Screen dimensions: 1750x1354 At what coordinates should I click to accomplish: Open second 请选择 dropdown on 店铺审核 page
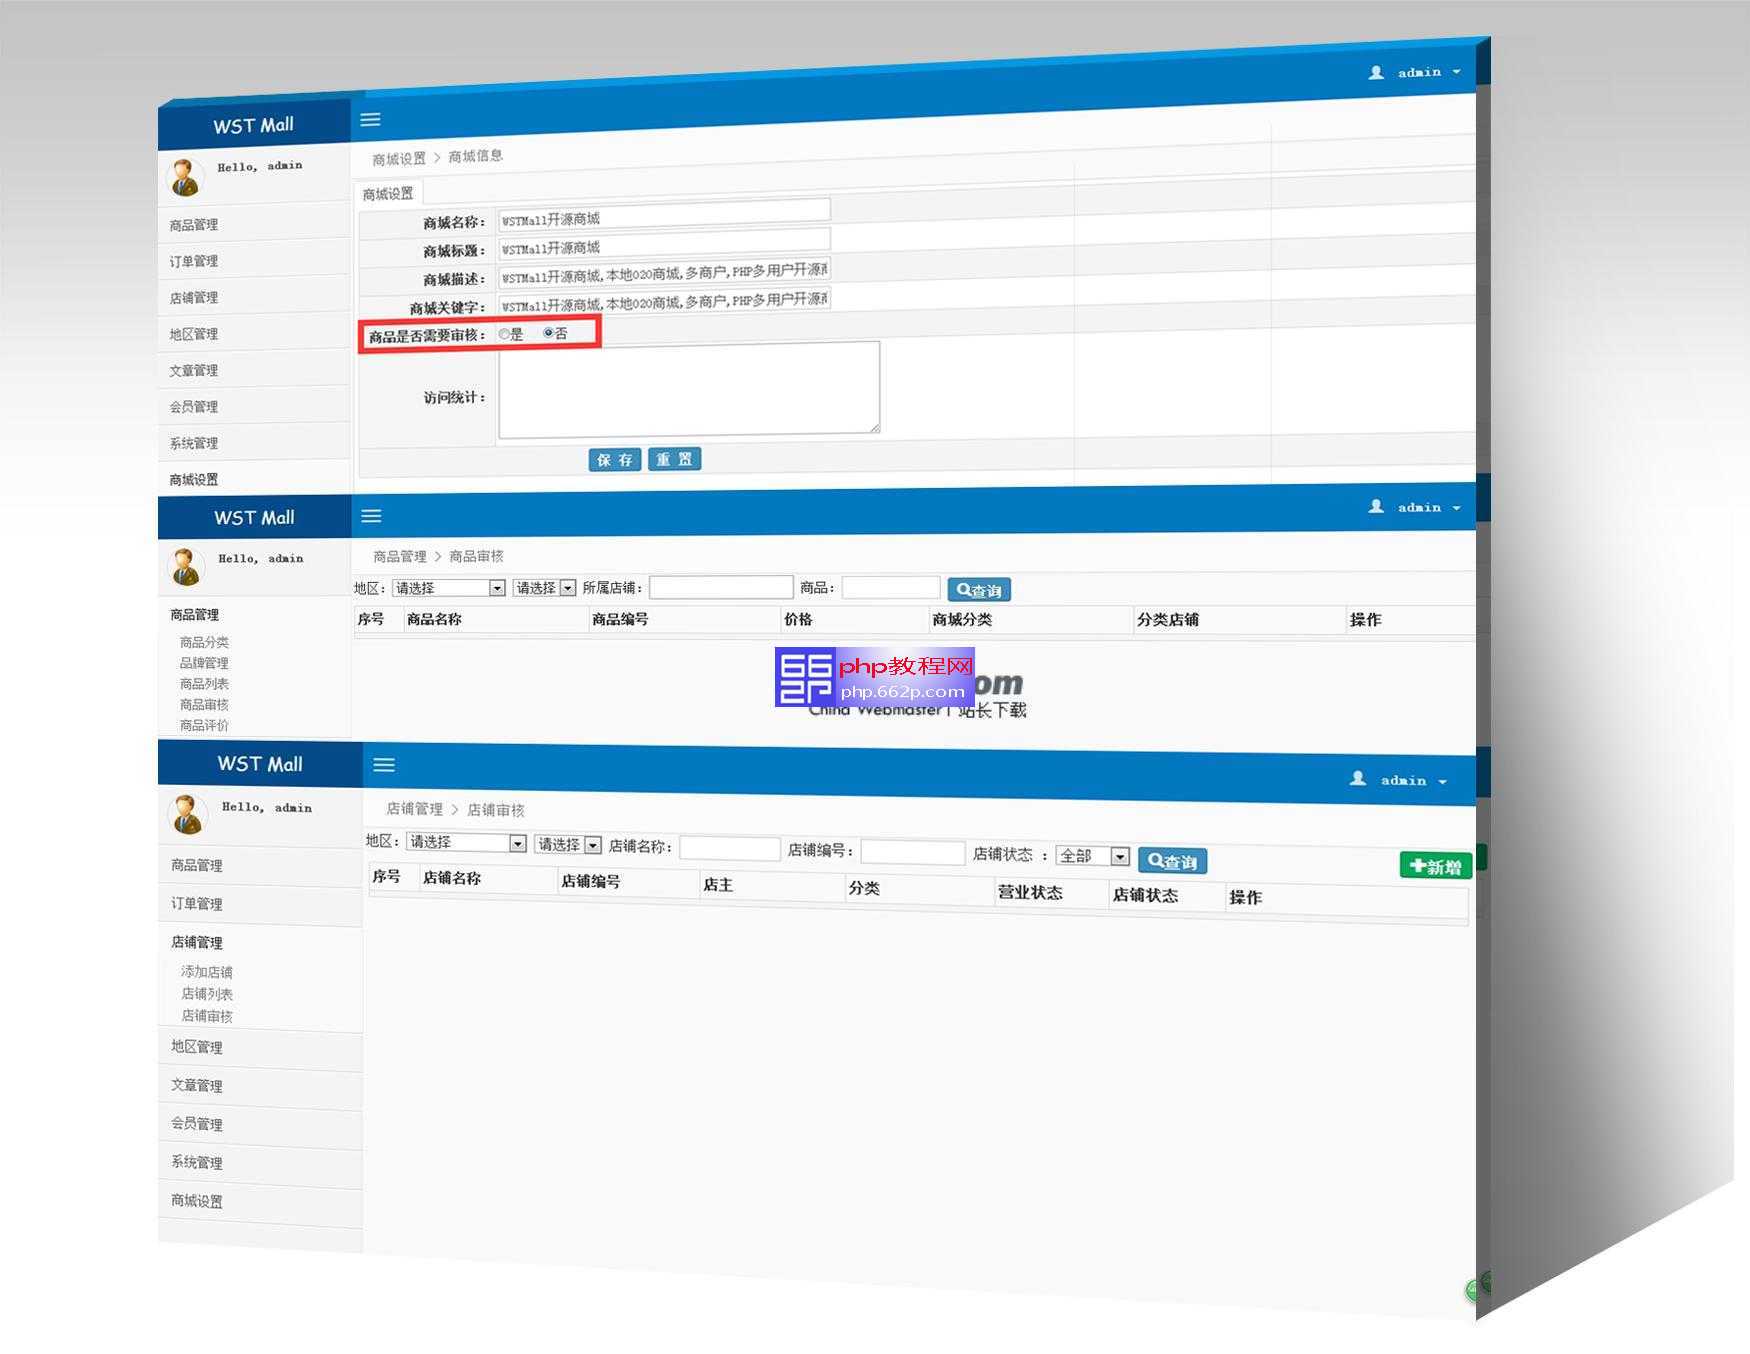point(568,845)
